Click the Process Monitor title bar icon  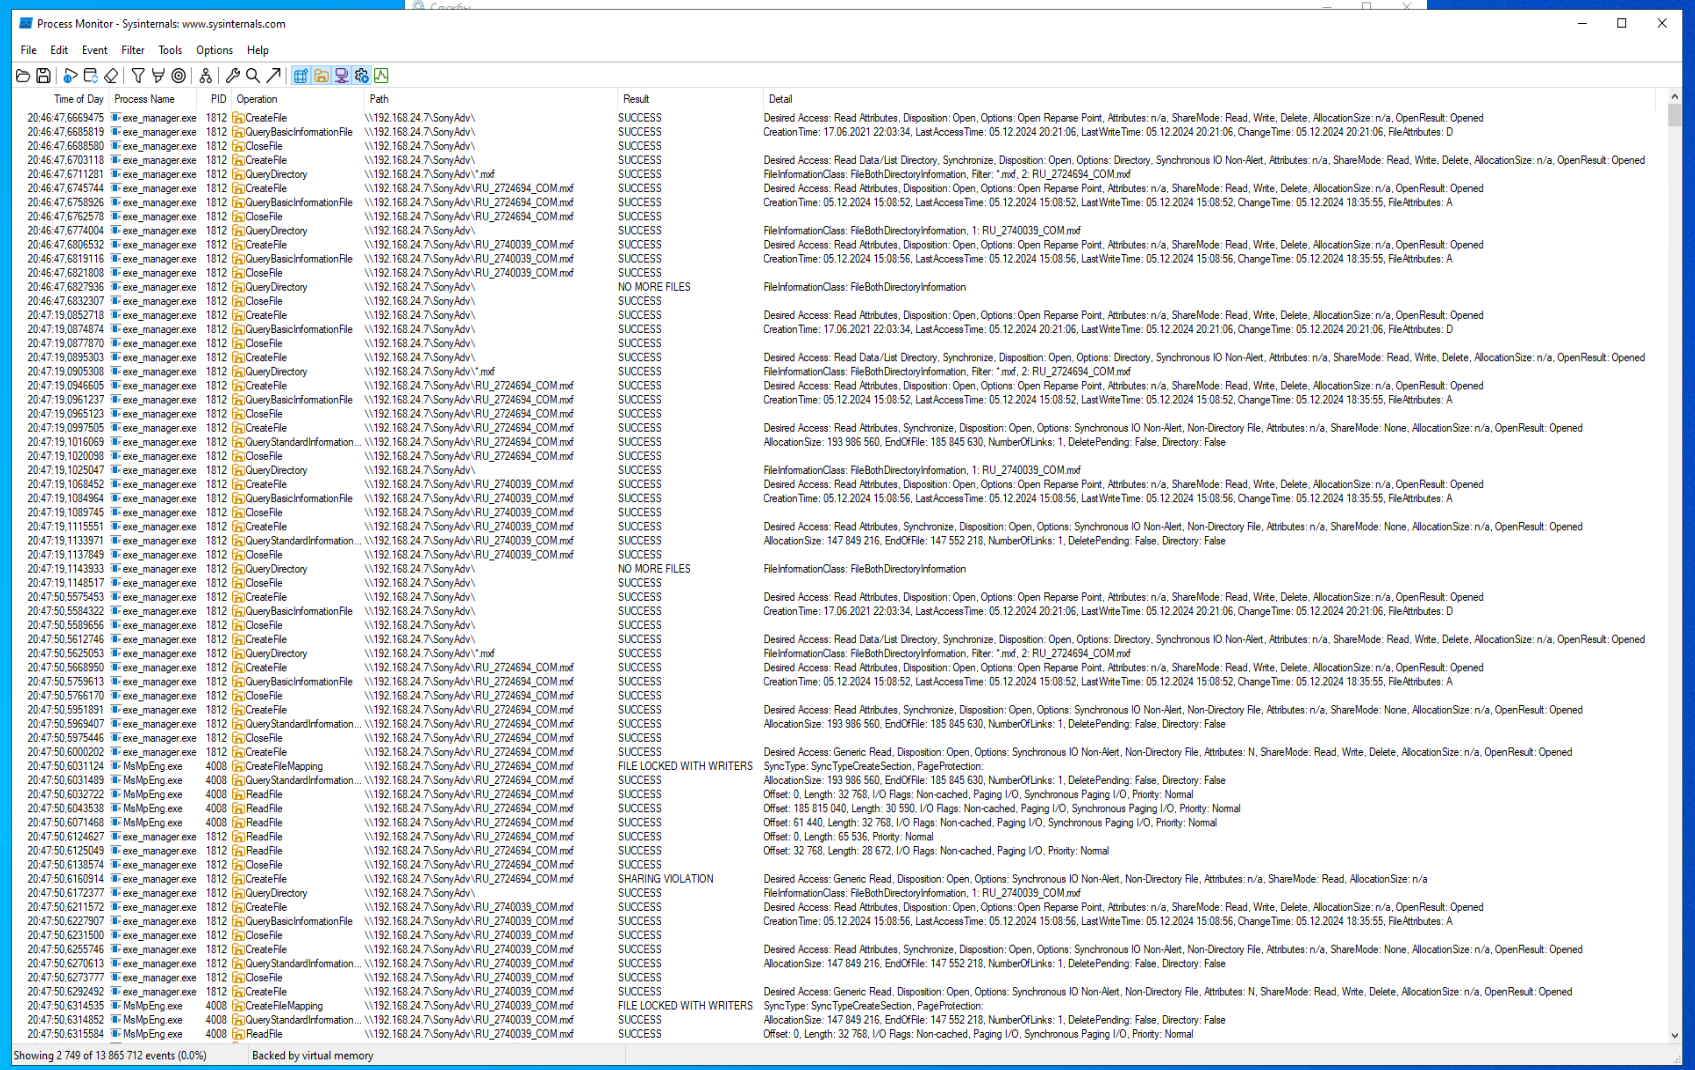tap(25, 23)
